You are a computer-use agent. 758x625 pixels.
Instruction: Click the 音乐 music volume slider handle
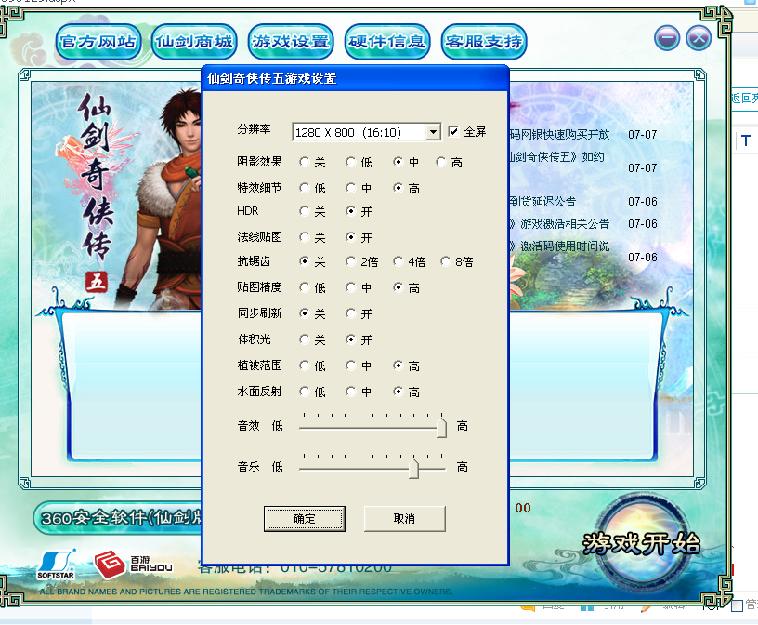[413, 468]
